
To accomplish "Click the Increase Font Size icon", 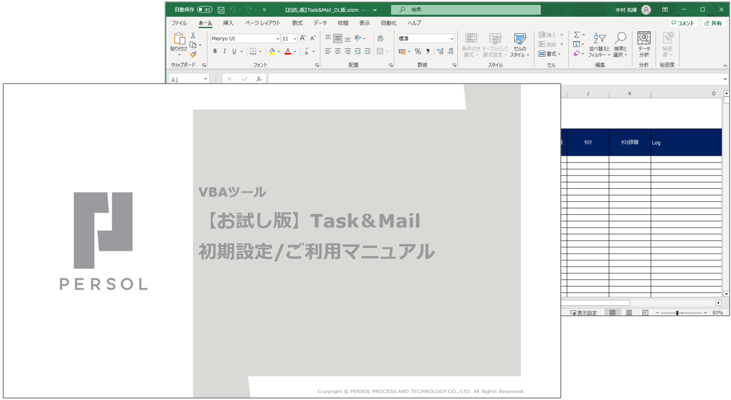I will point(303,38).
